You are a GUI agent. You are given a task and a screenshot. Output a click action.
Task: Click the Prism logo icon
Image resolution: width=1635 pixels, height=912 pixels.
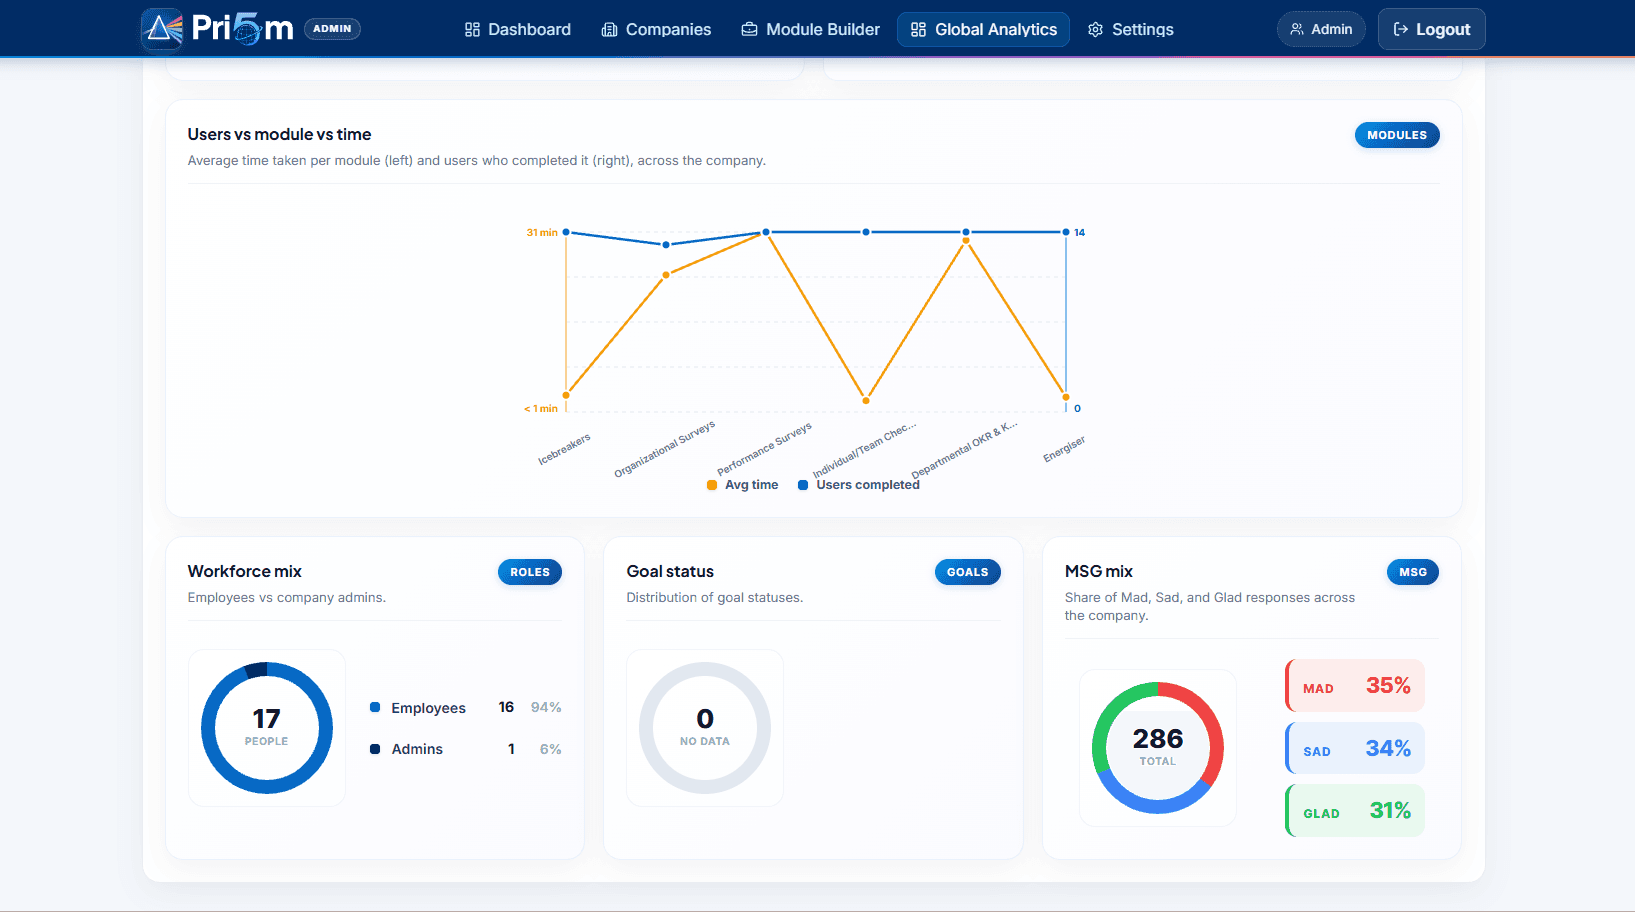tap(162, 29)
